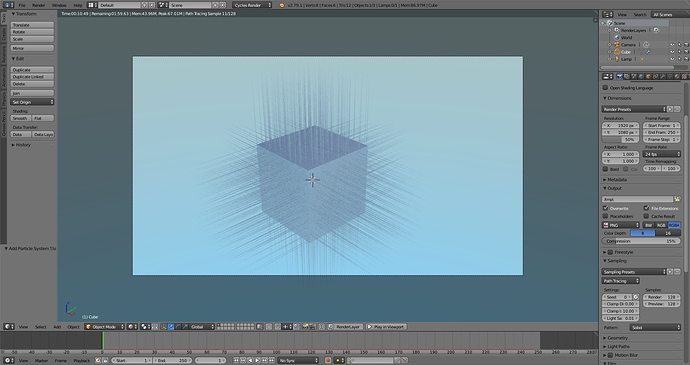
Task: Open the File menu
Action: pyautogui.click(x=22, y=5)
